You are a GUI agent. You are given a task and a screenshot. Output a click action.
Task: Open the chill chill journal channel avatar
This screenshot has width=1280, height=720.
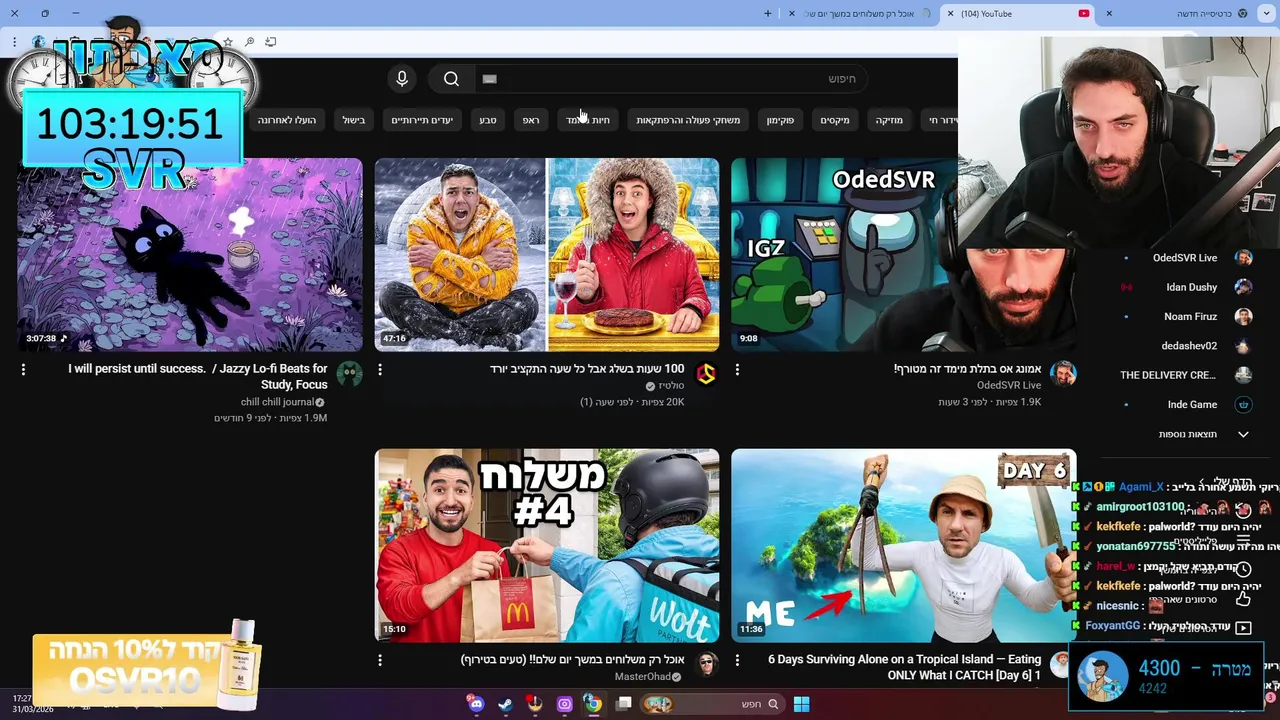tap(349, 374)
